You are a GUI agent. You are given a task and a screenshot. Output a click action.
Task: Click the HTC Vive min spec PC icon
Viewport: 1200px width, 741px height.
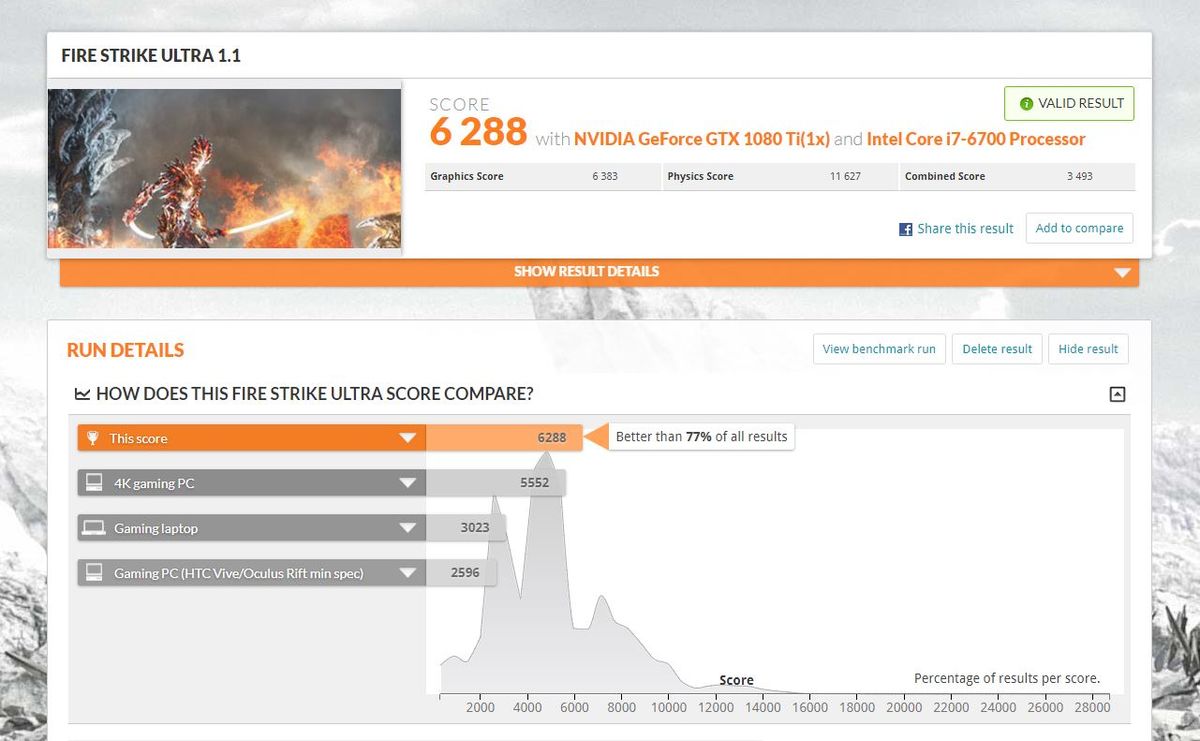point(94,573)
